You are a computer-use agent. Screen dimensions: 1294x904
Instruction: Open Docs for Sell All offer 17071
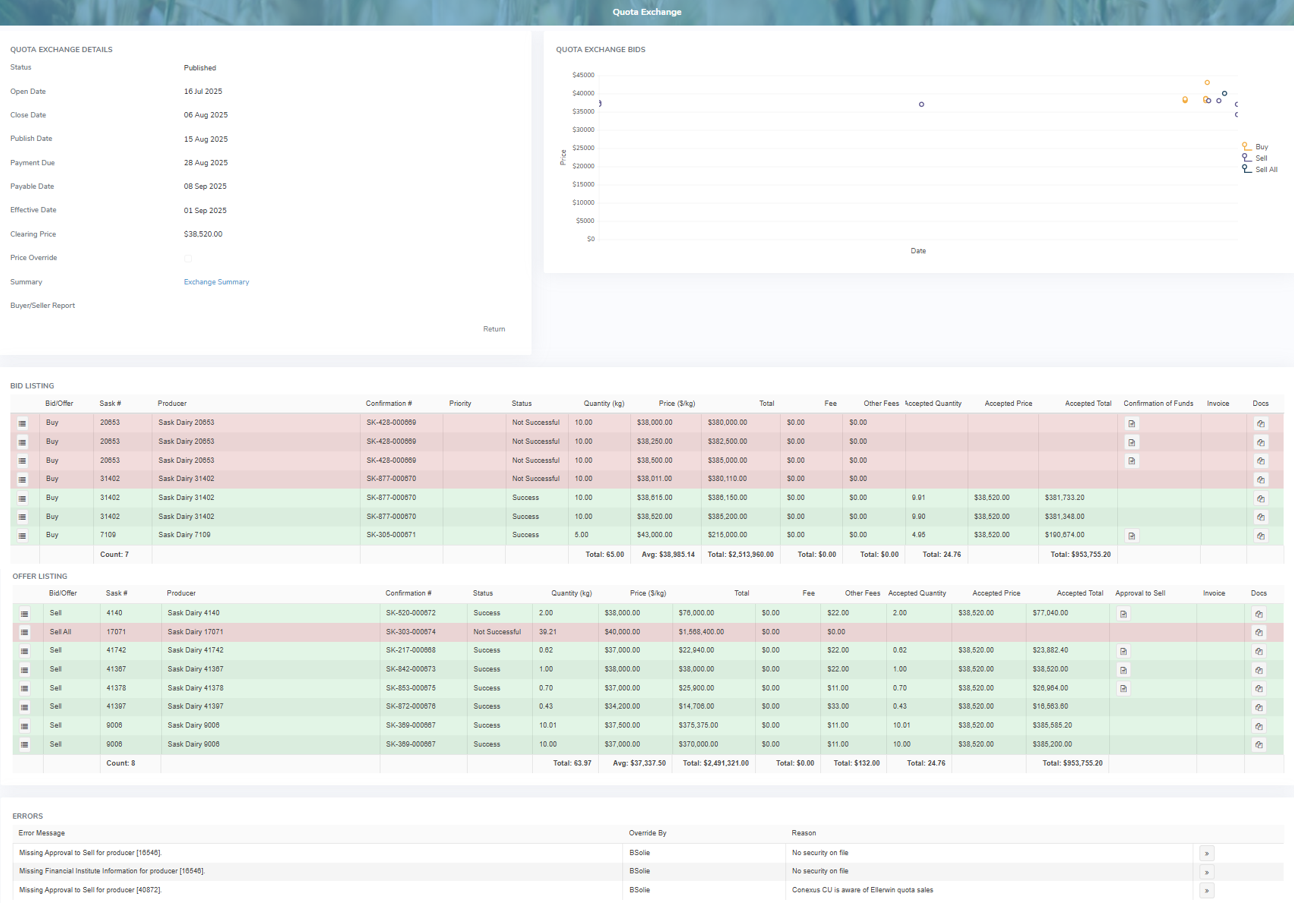1259,633
